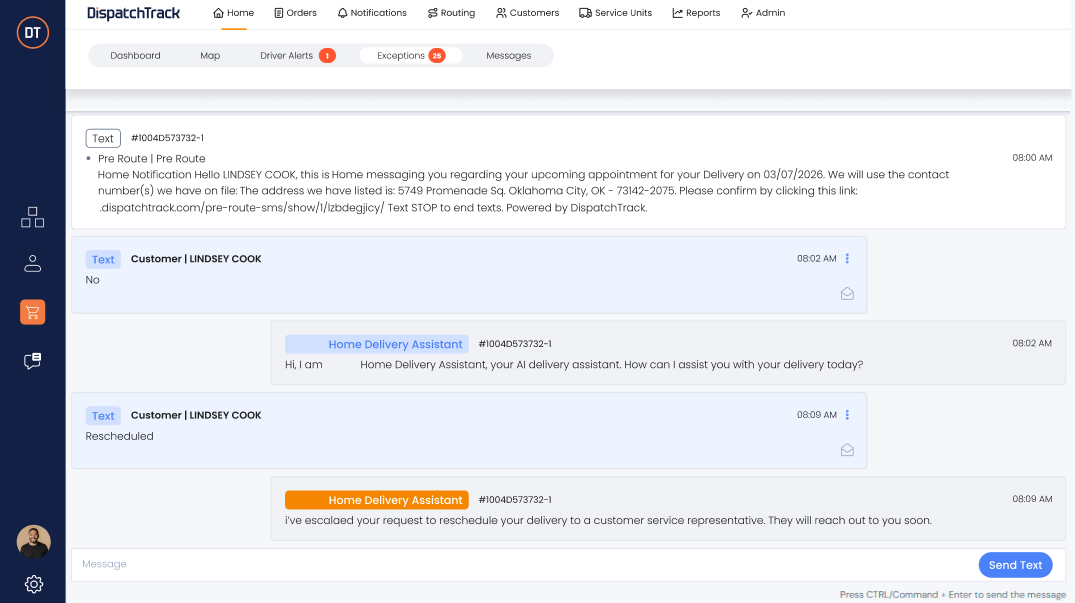Click order number #1004D573732-1 on Pre Route message
1075x603 pixels.
coord(167,138)
